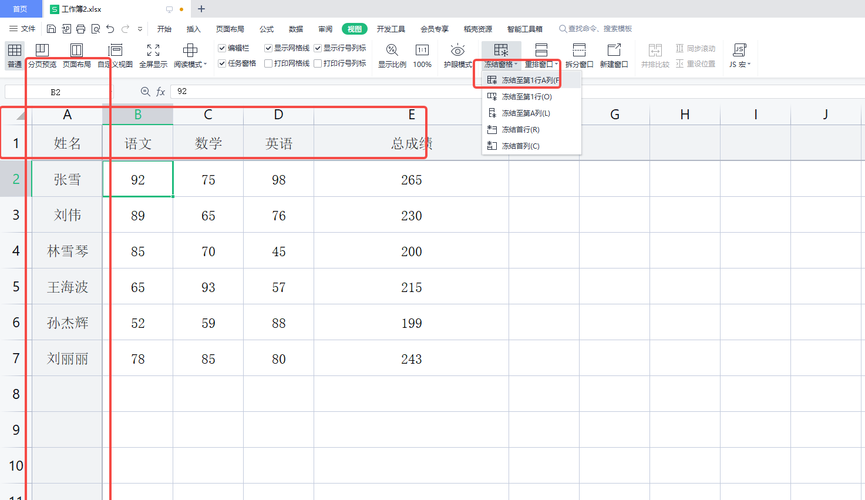Select cell containing 张雪
The height and width of the screenshot is (500, 865).
(x=67, y=179)
